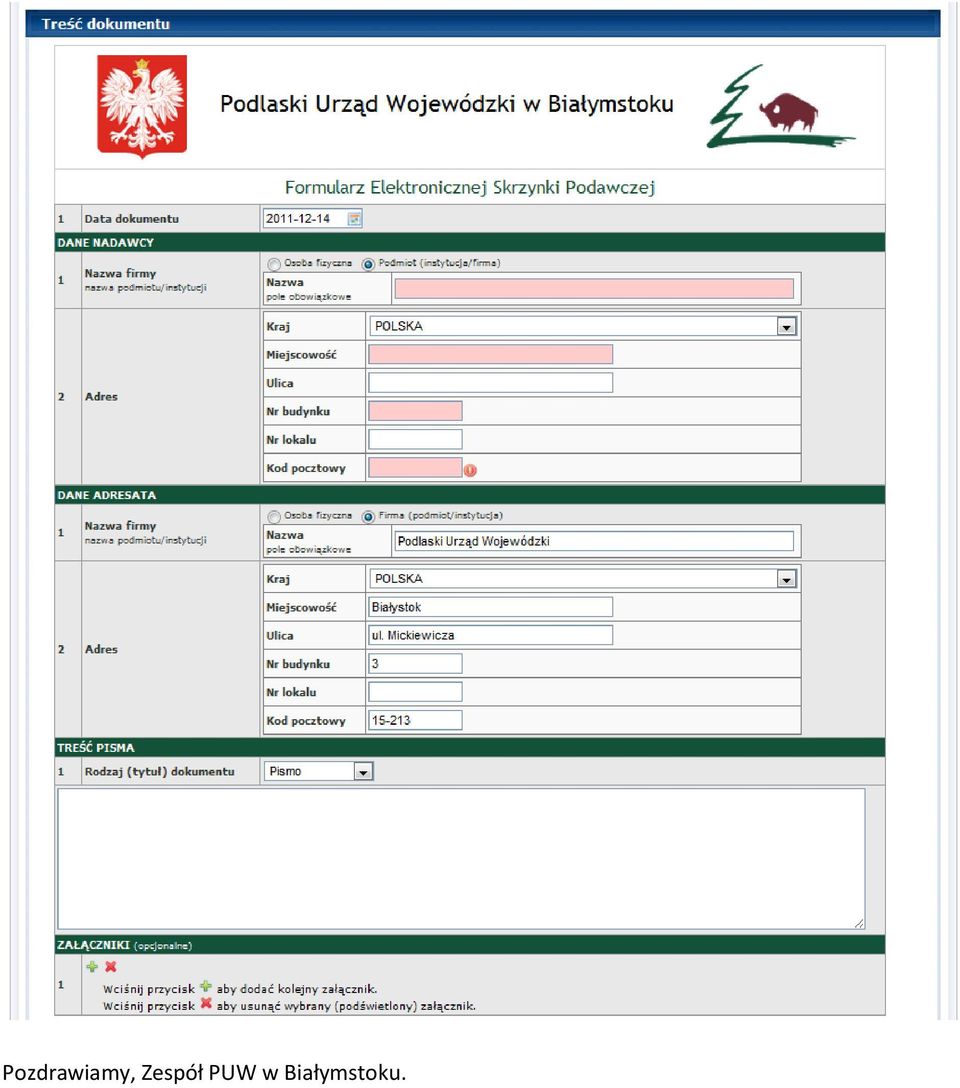The height and width of the screenshot is (1088, 960).
Task: Click the text area resize grip corner
Action: point(859,923)
